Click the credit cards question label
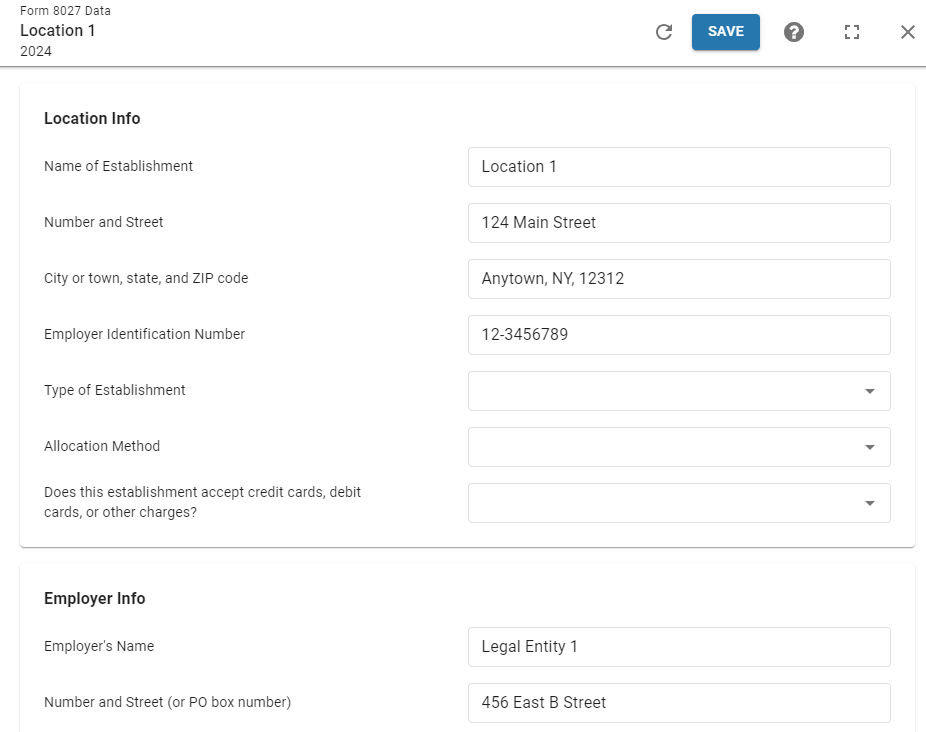926x732 pixels. click(203, 502)
